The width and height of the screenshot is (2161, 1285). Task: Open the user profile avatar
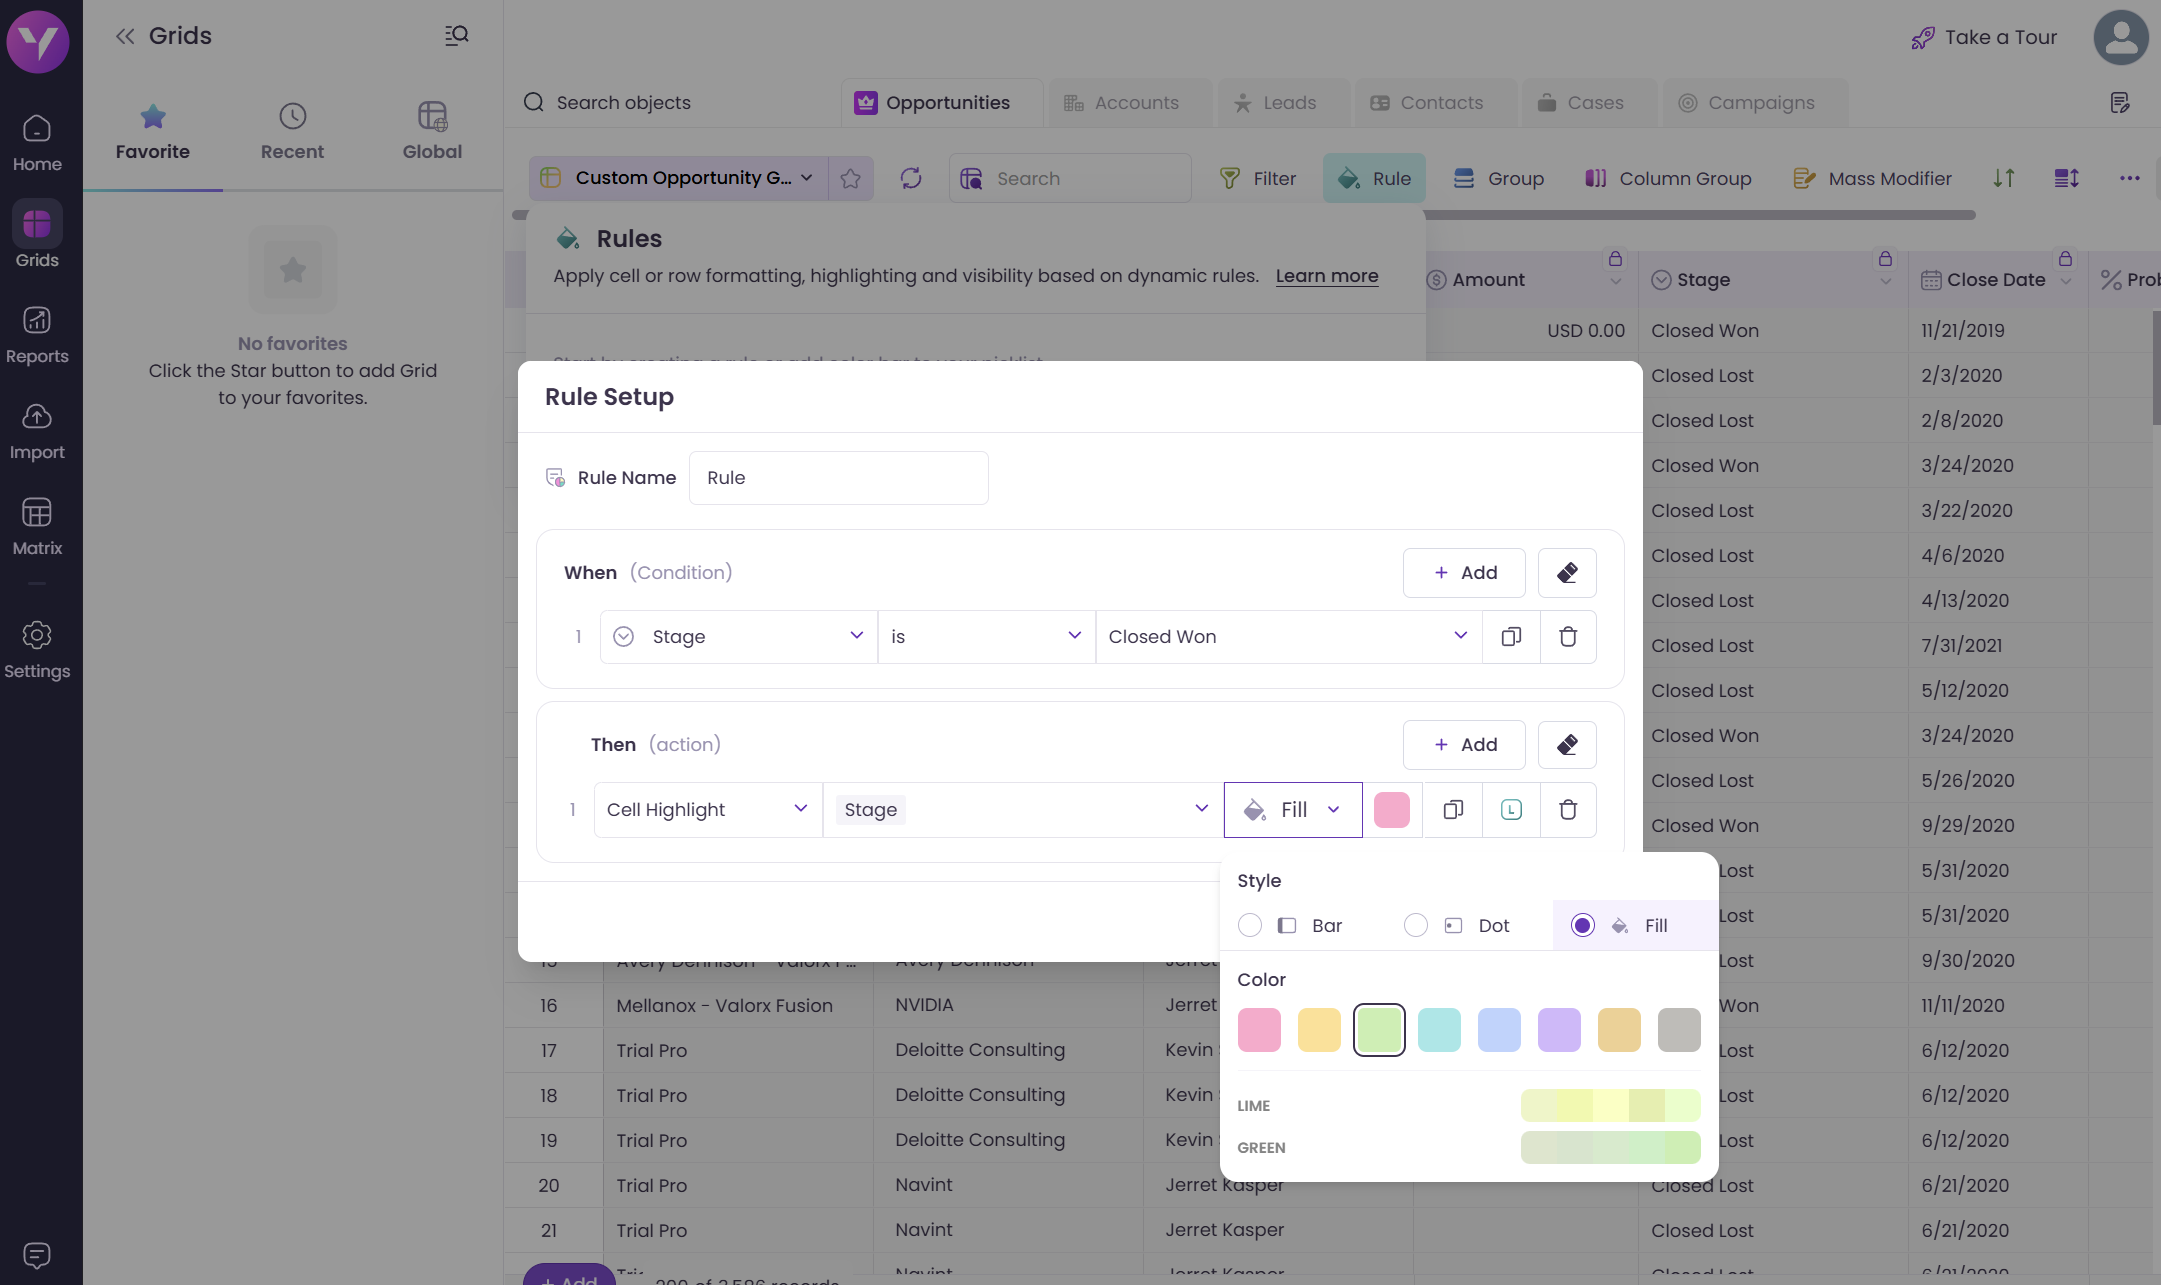2121,37
